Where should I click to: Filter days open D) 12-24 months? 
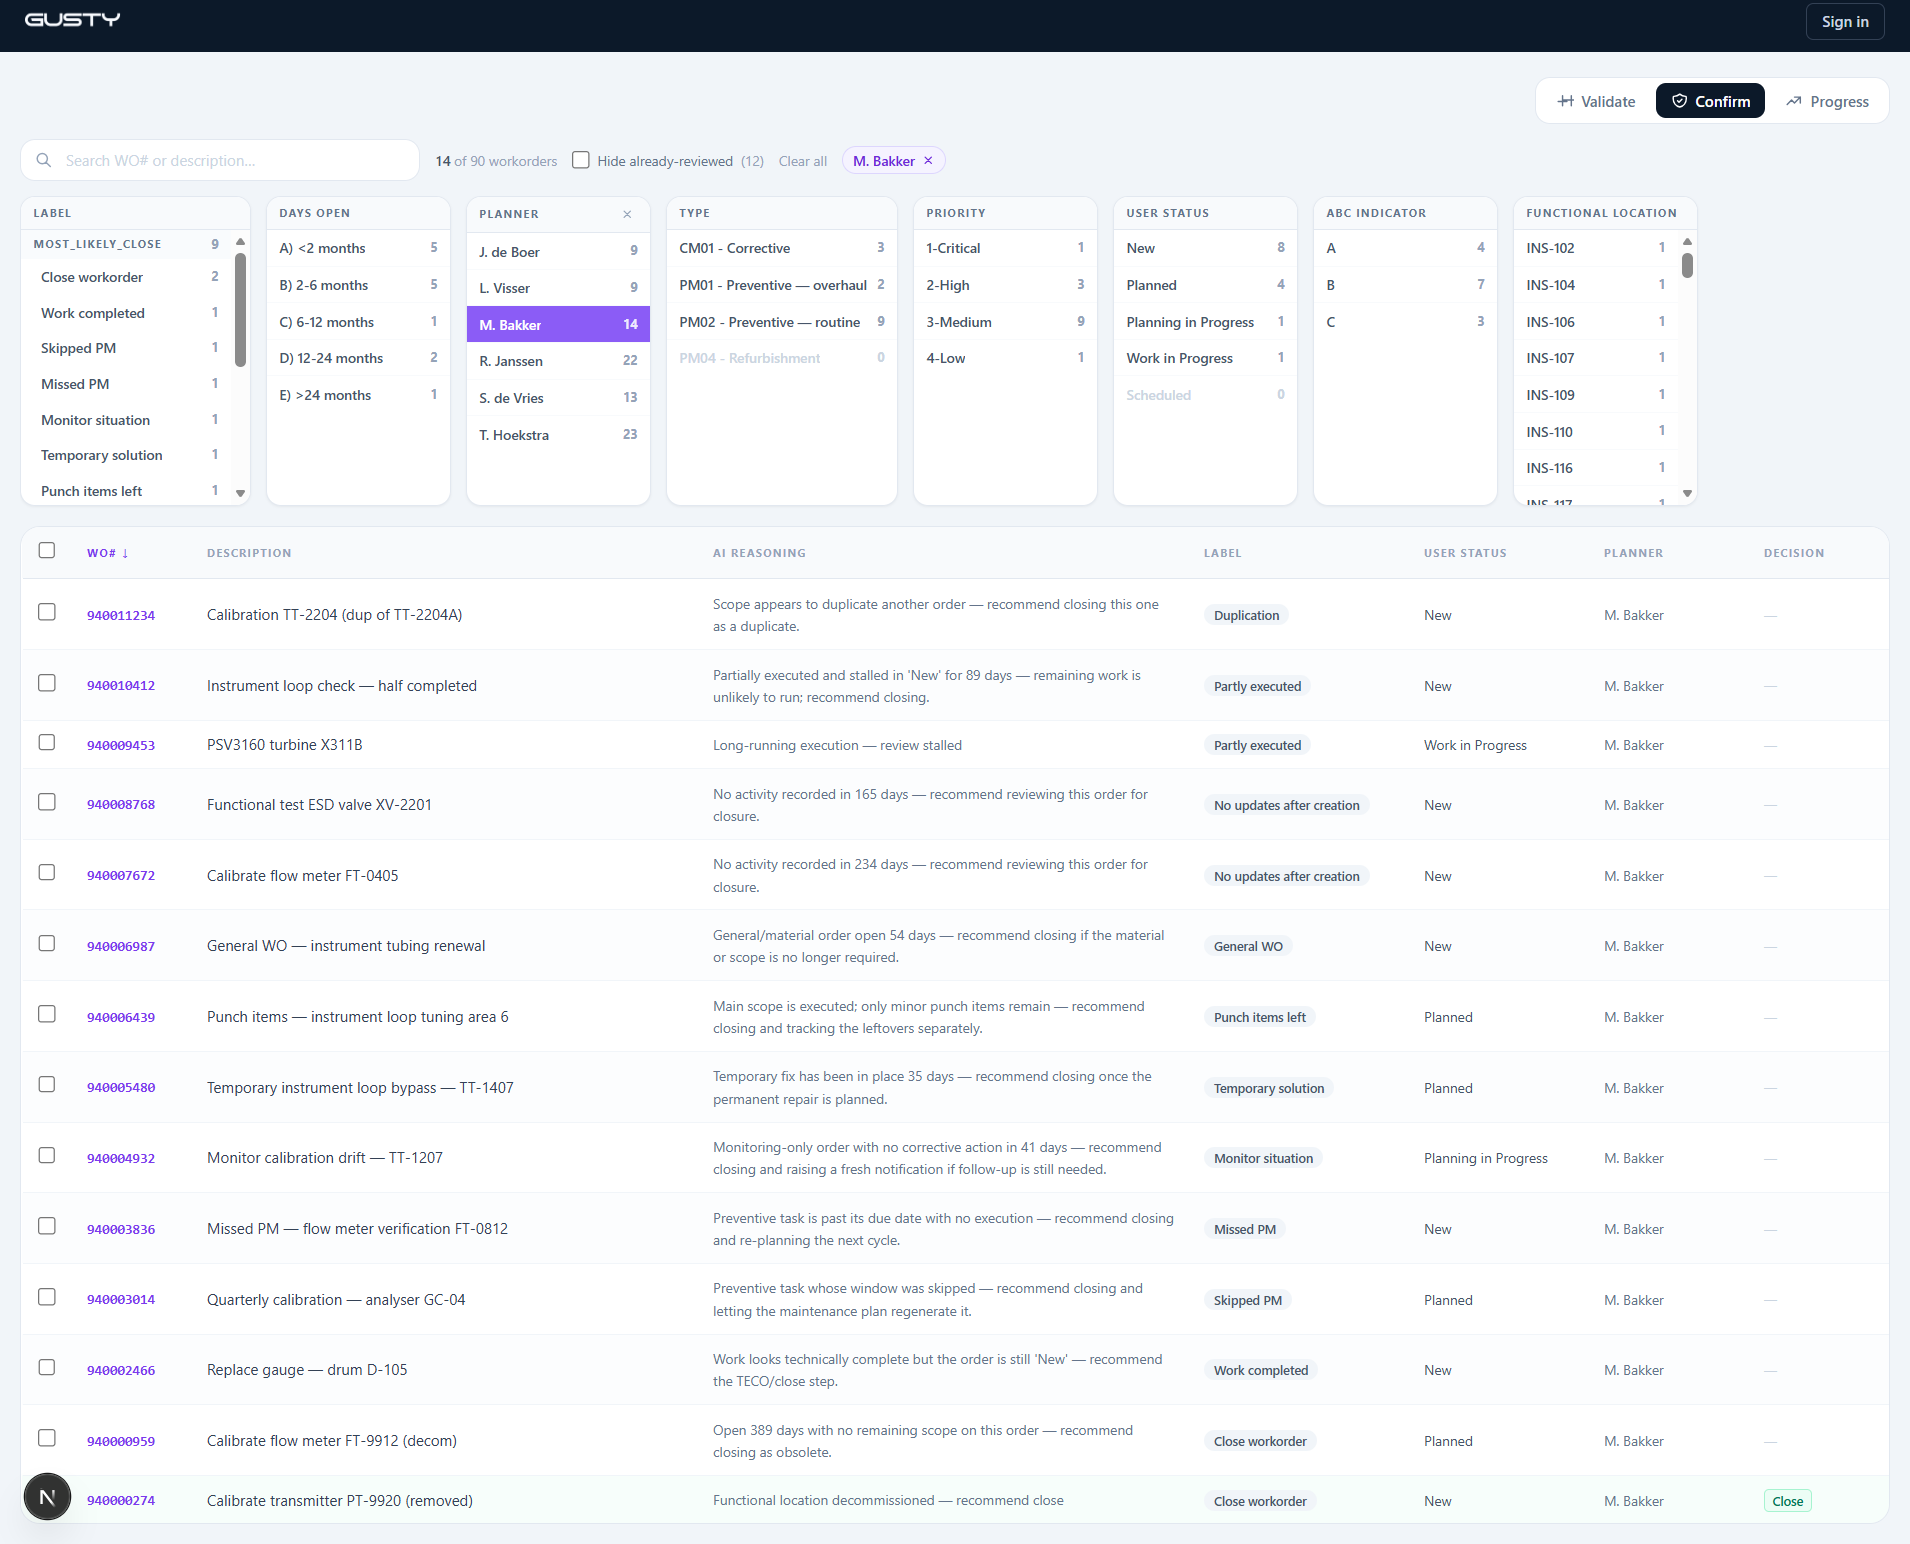coord(358,358)
